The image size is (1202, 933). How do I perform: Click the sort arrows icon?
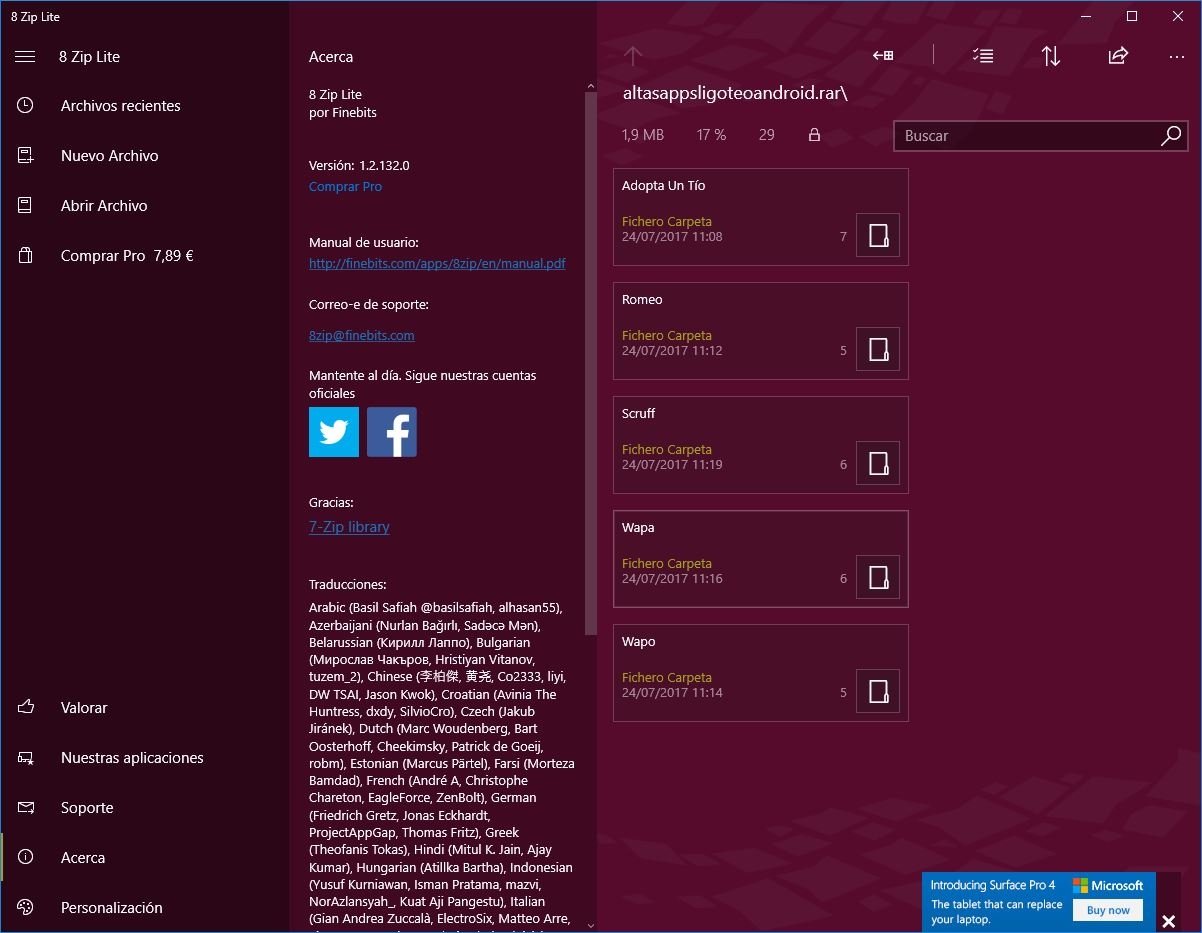pyautogui.click(x=1051, y=56)
